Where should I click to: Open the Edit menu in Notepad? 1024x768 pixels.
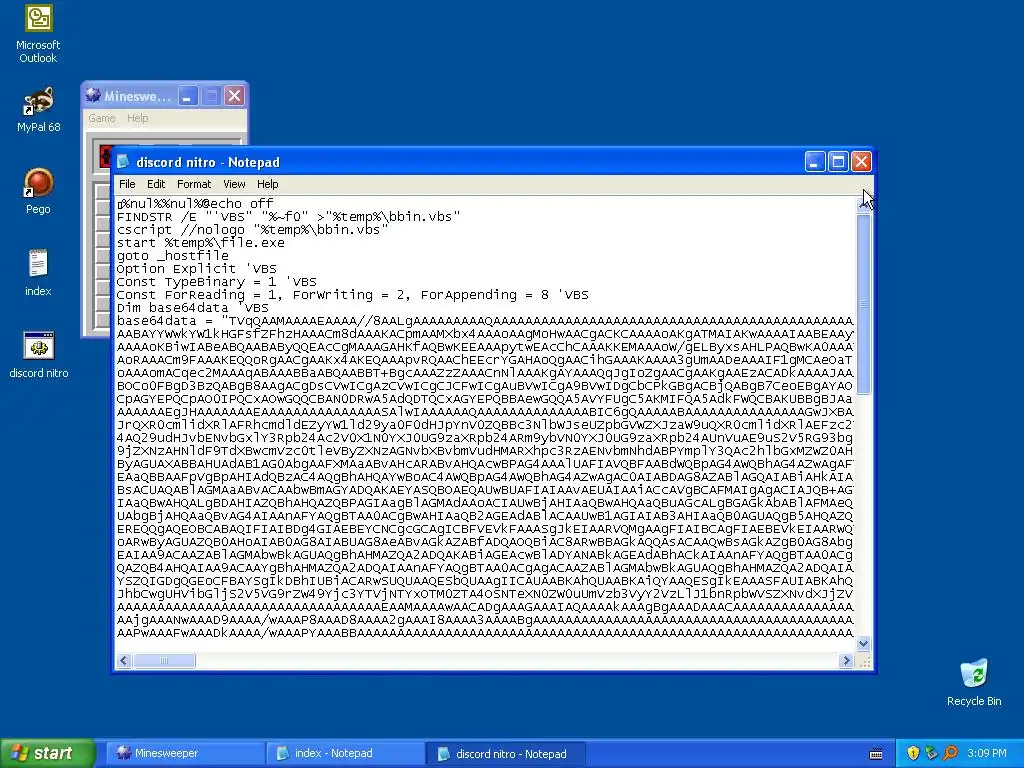pos(155,184)
